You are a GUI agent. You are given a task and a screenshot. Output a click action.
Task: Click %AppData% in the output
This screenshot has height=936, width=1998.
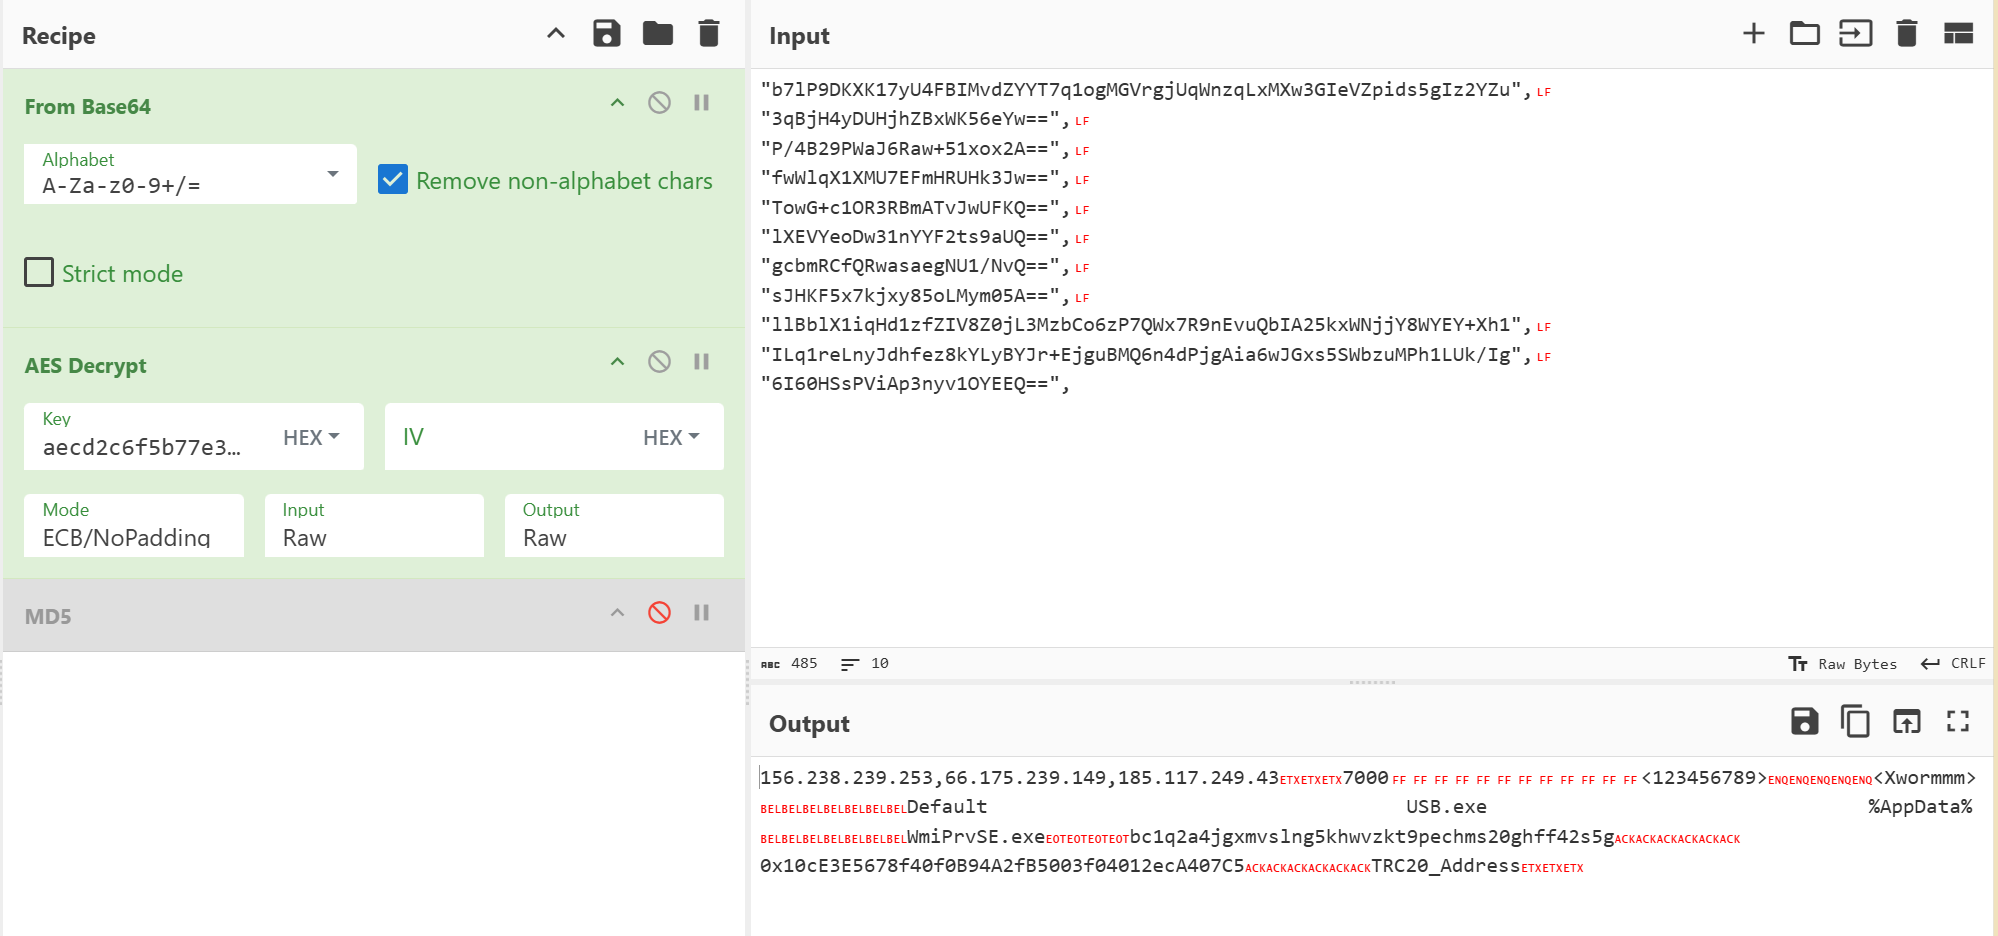1920,807
